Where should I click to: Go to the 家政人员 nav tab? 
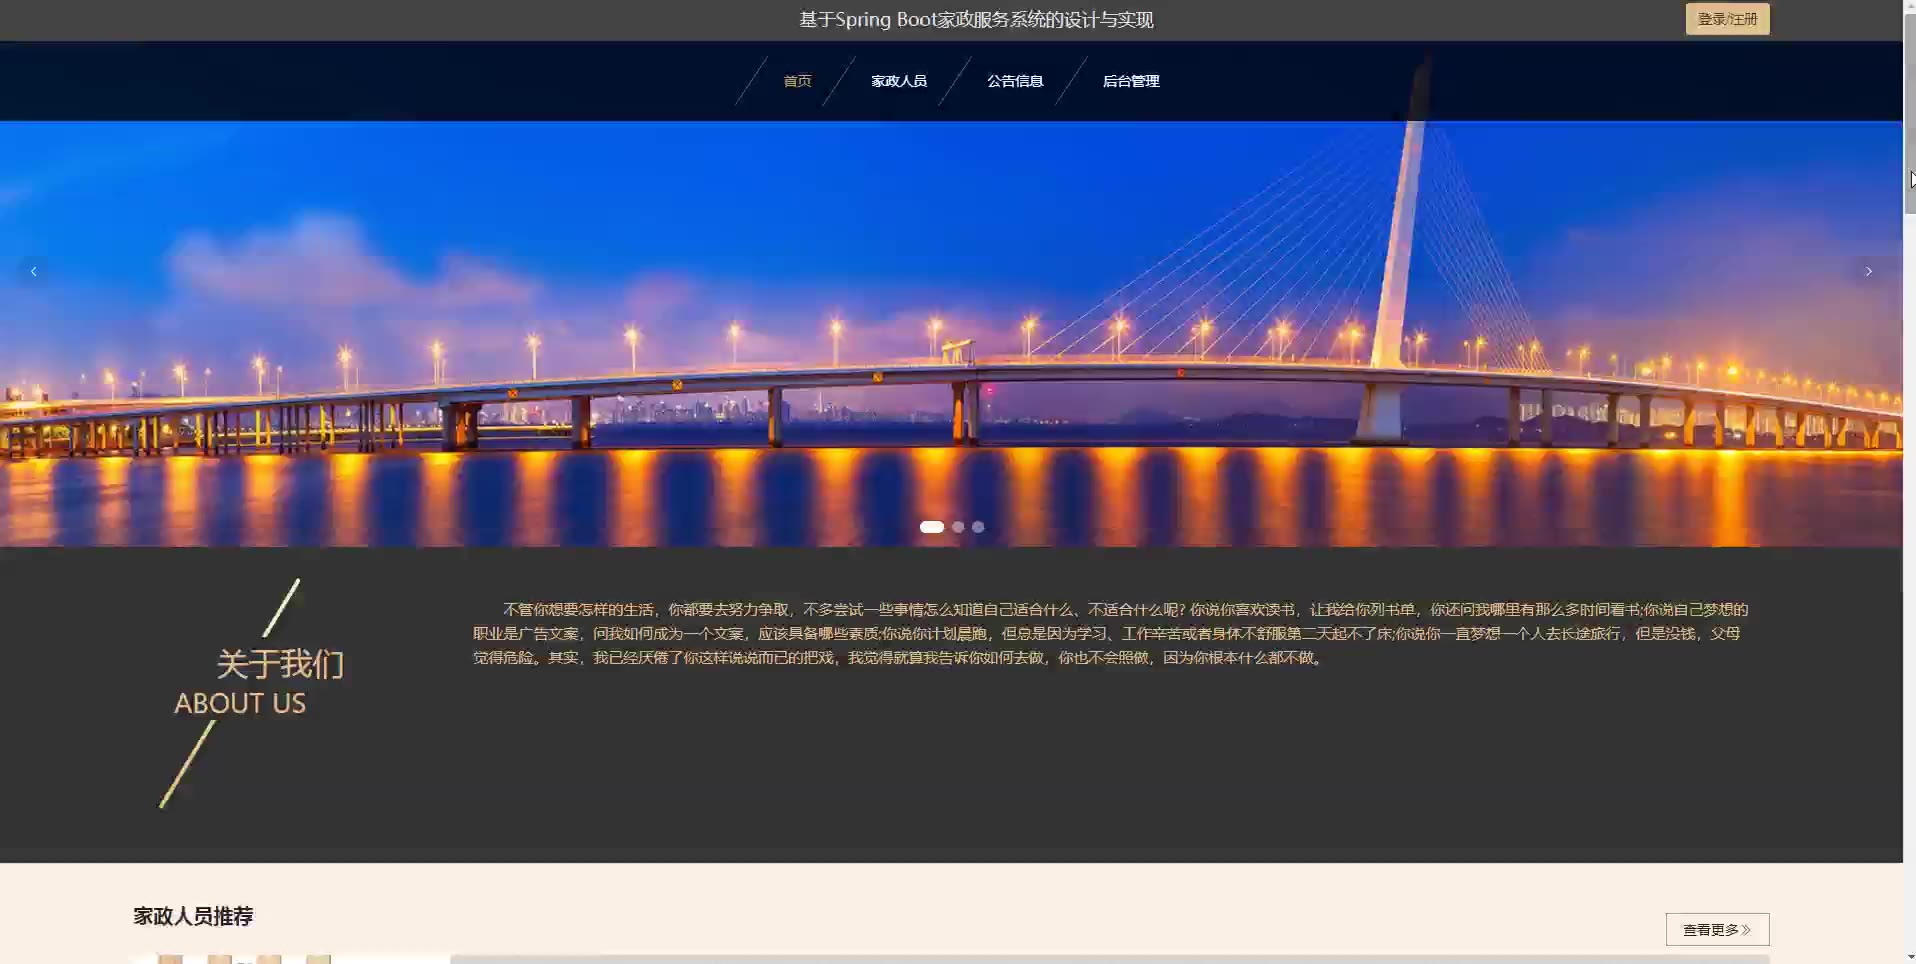point(899,81)
